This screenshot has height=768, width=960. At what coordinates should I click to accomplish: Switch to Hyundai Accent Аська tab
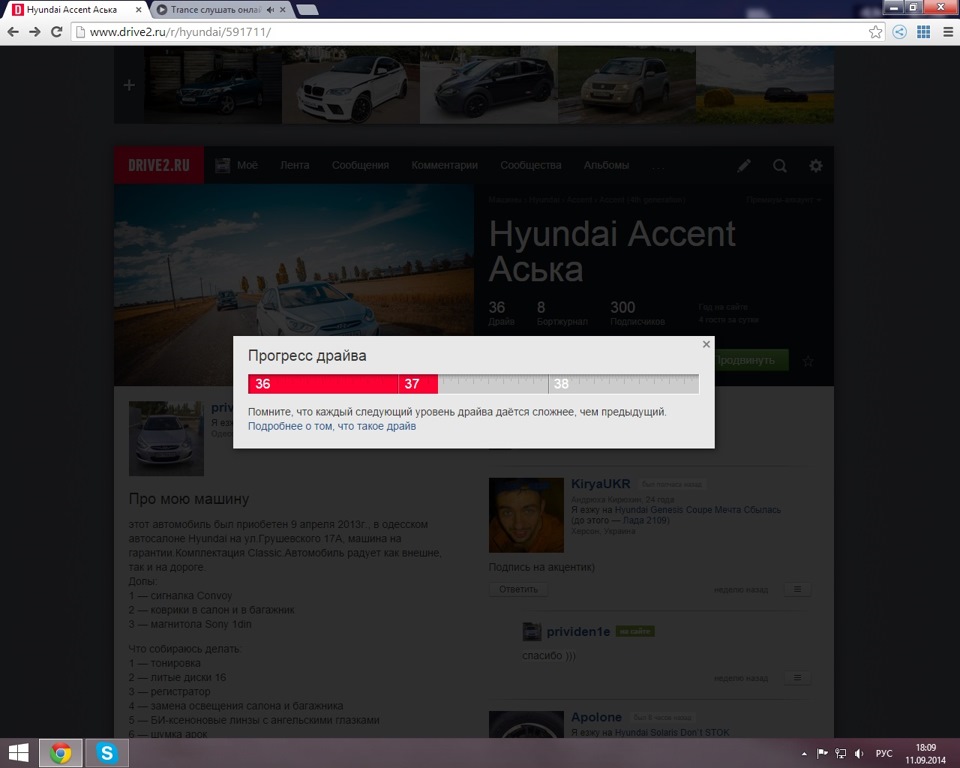[72, 10]
